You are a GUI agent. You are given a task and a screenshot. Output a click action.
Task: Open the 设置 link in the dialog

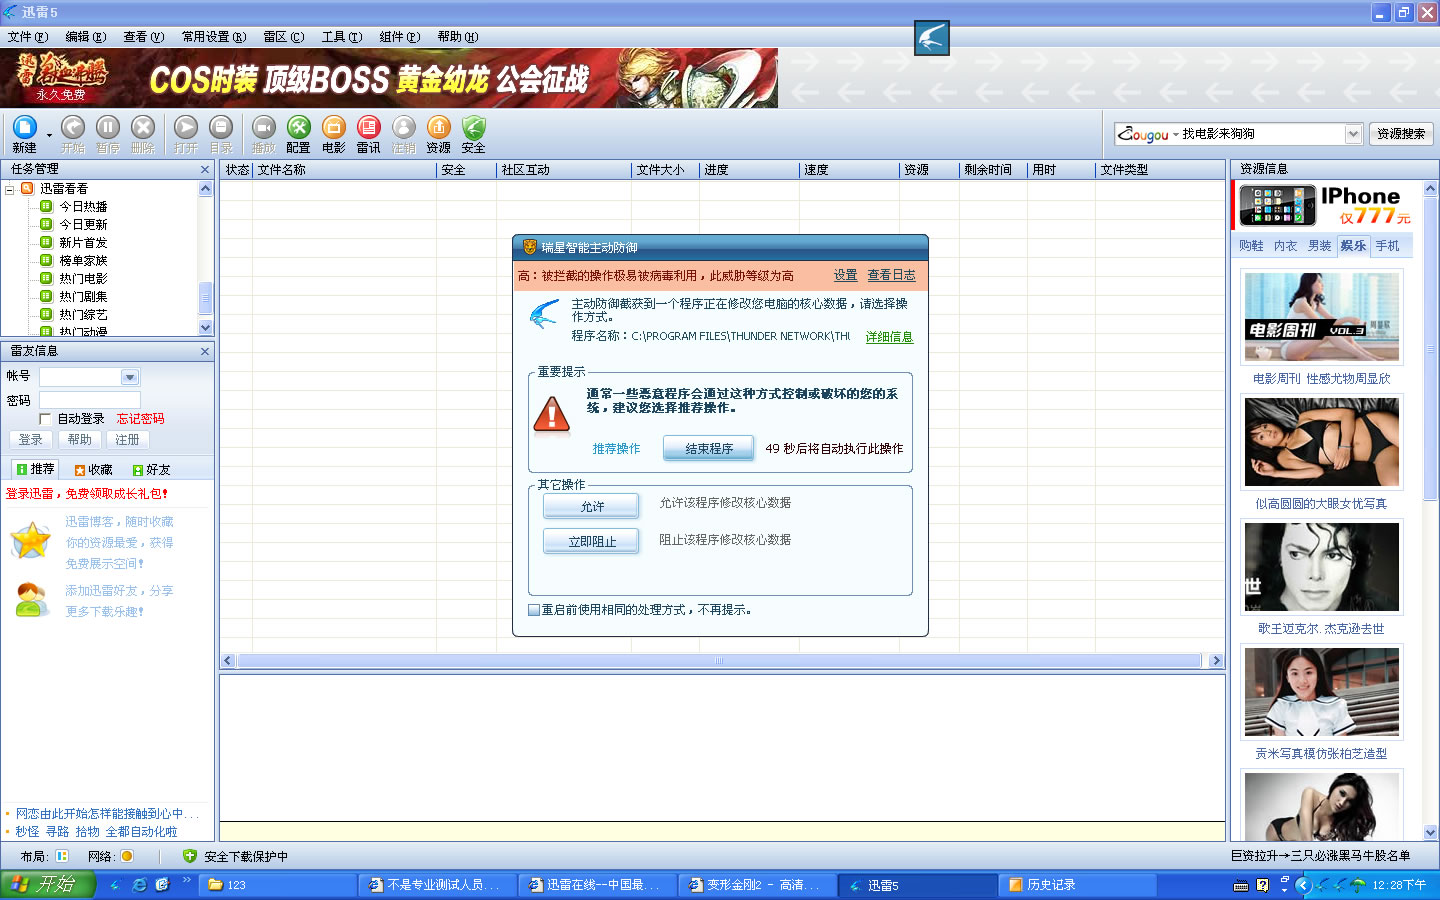pos(846,275)
